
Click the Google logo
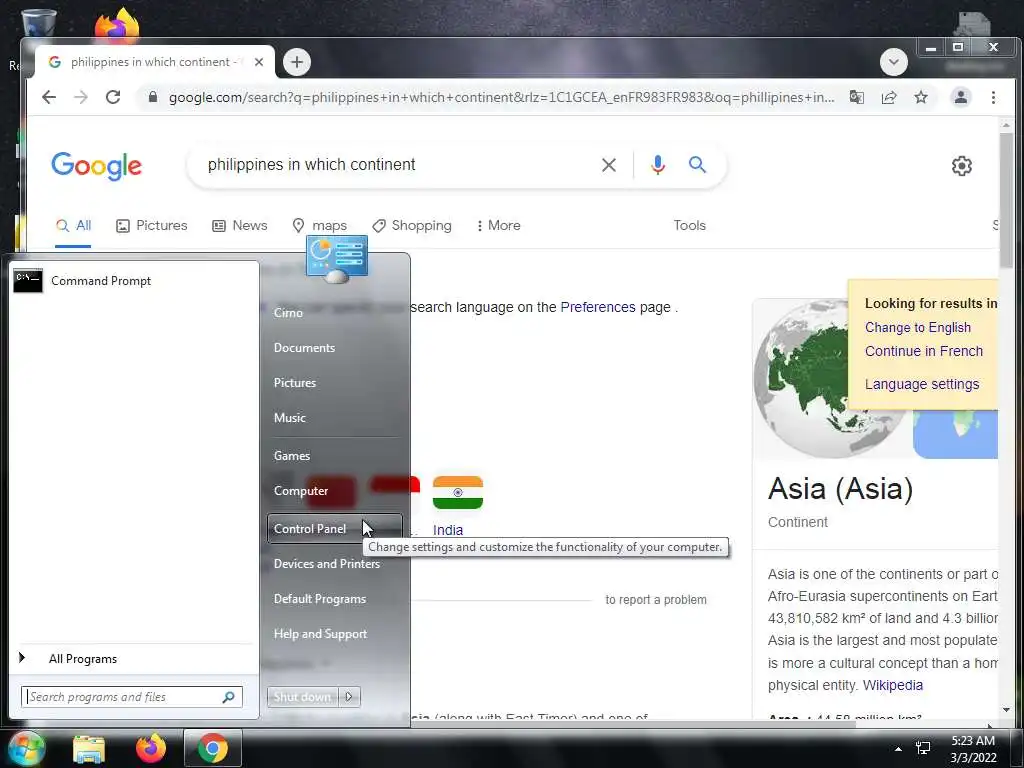point(97,166)
